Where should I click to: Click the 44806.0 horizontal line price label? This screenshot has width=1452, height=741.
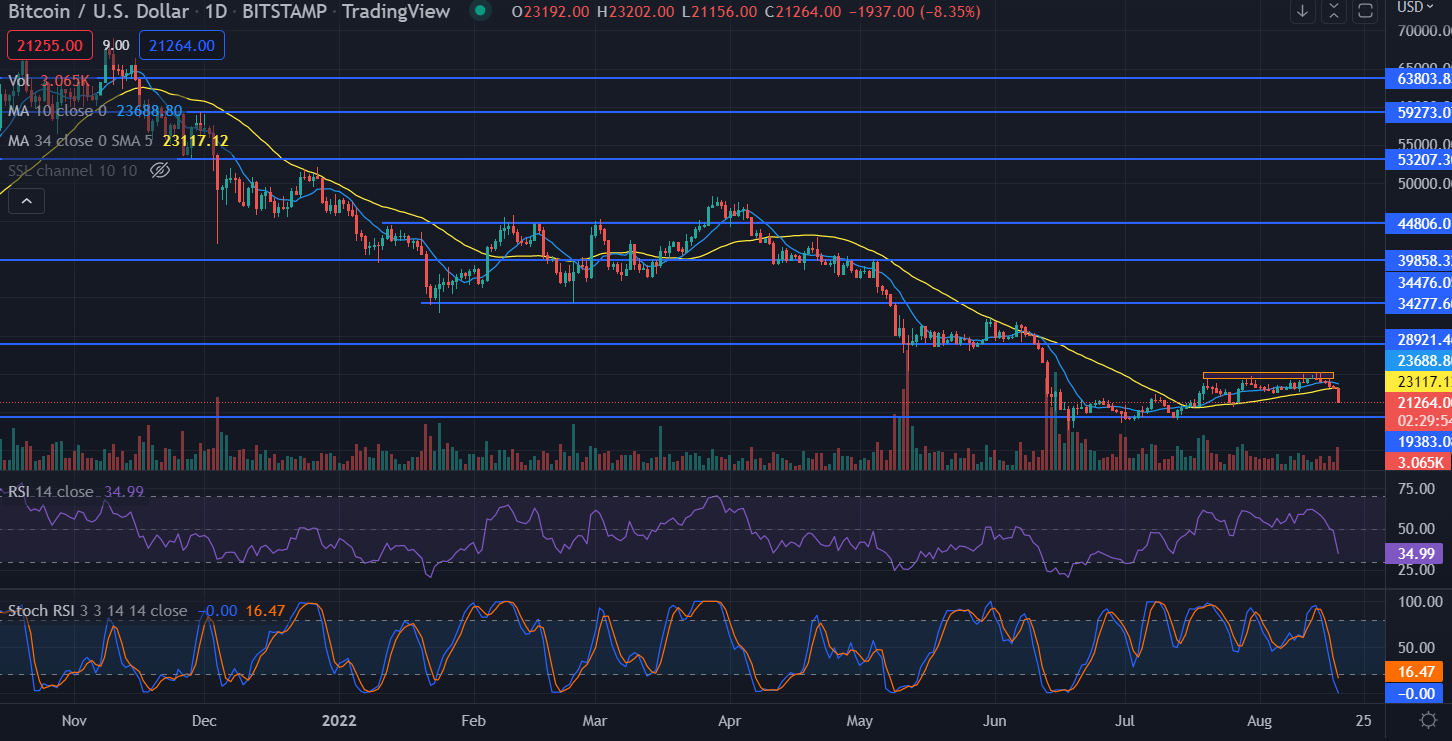click(1418, 224)
